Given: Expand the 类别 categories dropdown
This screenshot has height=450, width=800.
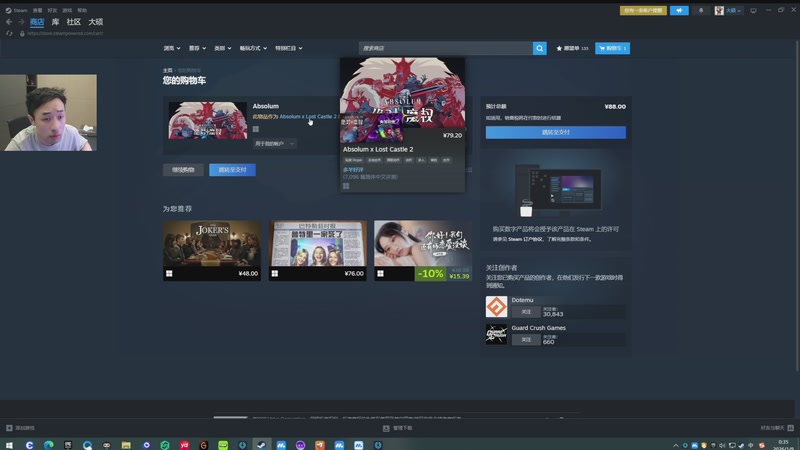Looking at the screenshot, I should (x=222, y=48).
